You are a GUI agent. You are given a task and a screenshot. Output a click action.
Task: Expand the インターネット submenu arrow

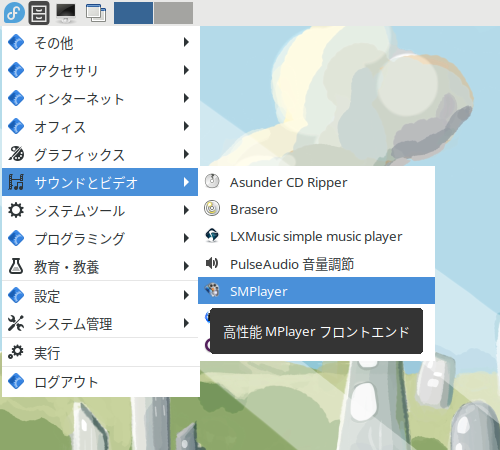186,98
